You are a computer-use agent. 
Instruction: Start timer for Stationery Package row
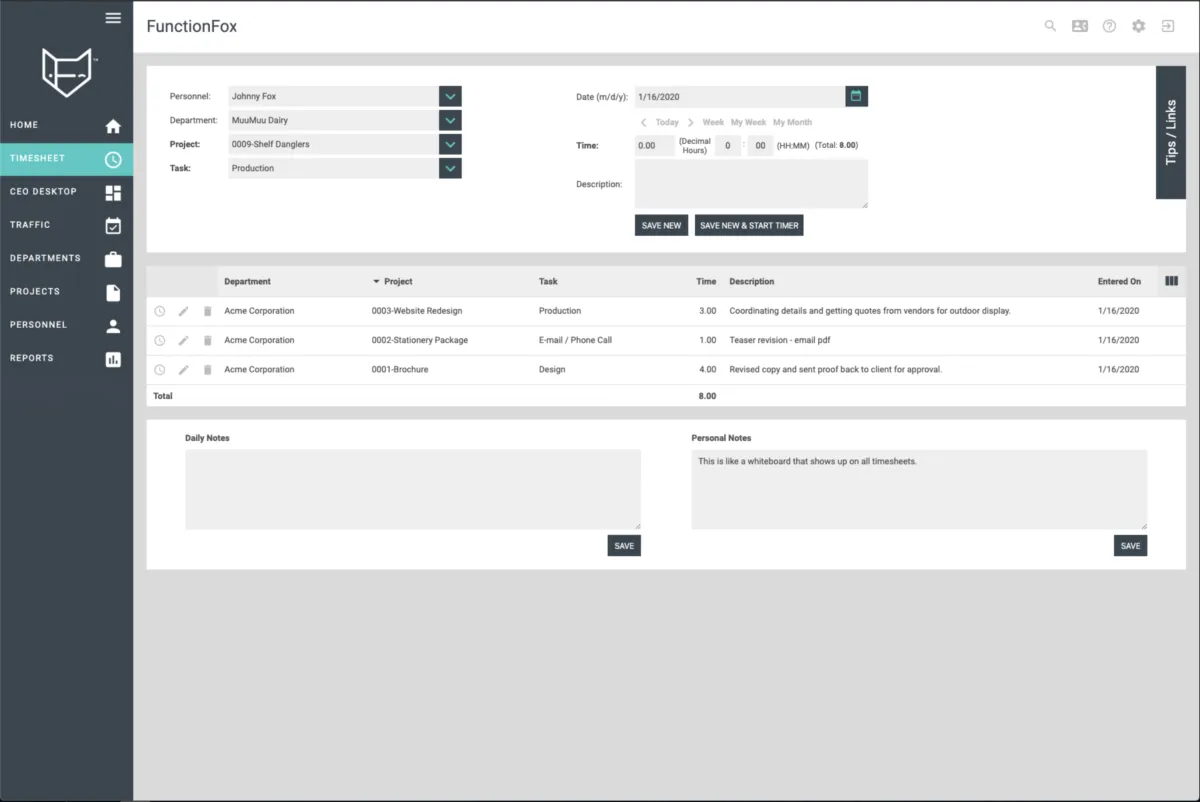click(x=160, y=340)
